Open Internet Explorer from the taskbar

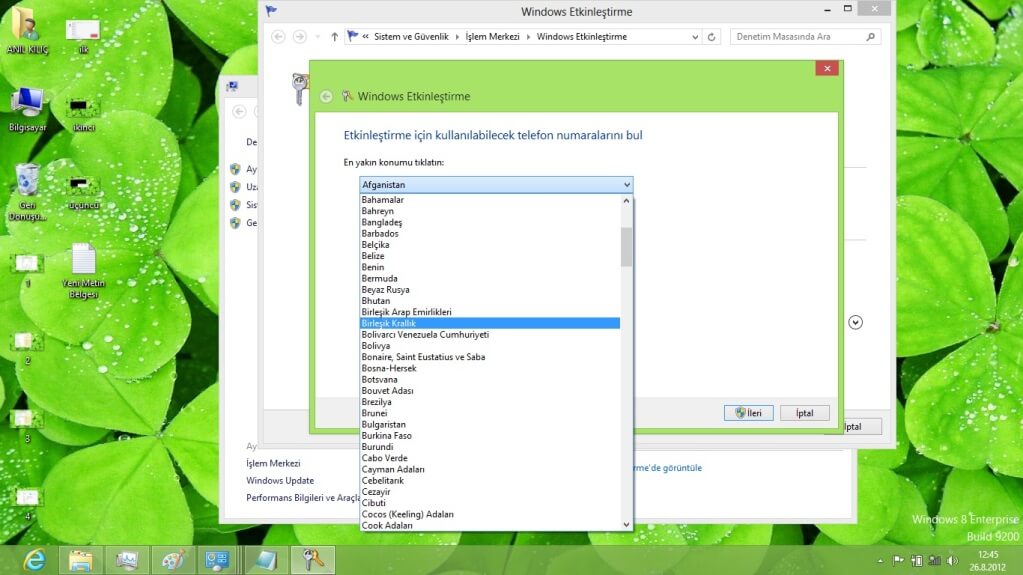click(34, 560)
